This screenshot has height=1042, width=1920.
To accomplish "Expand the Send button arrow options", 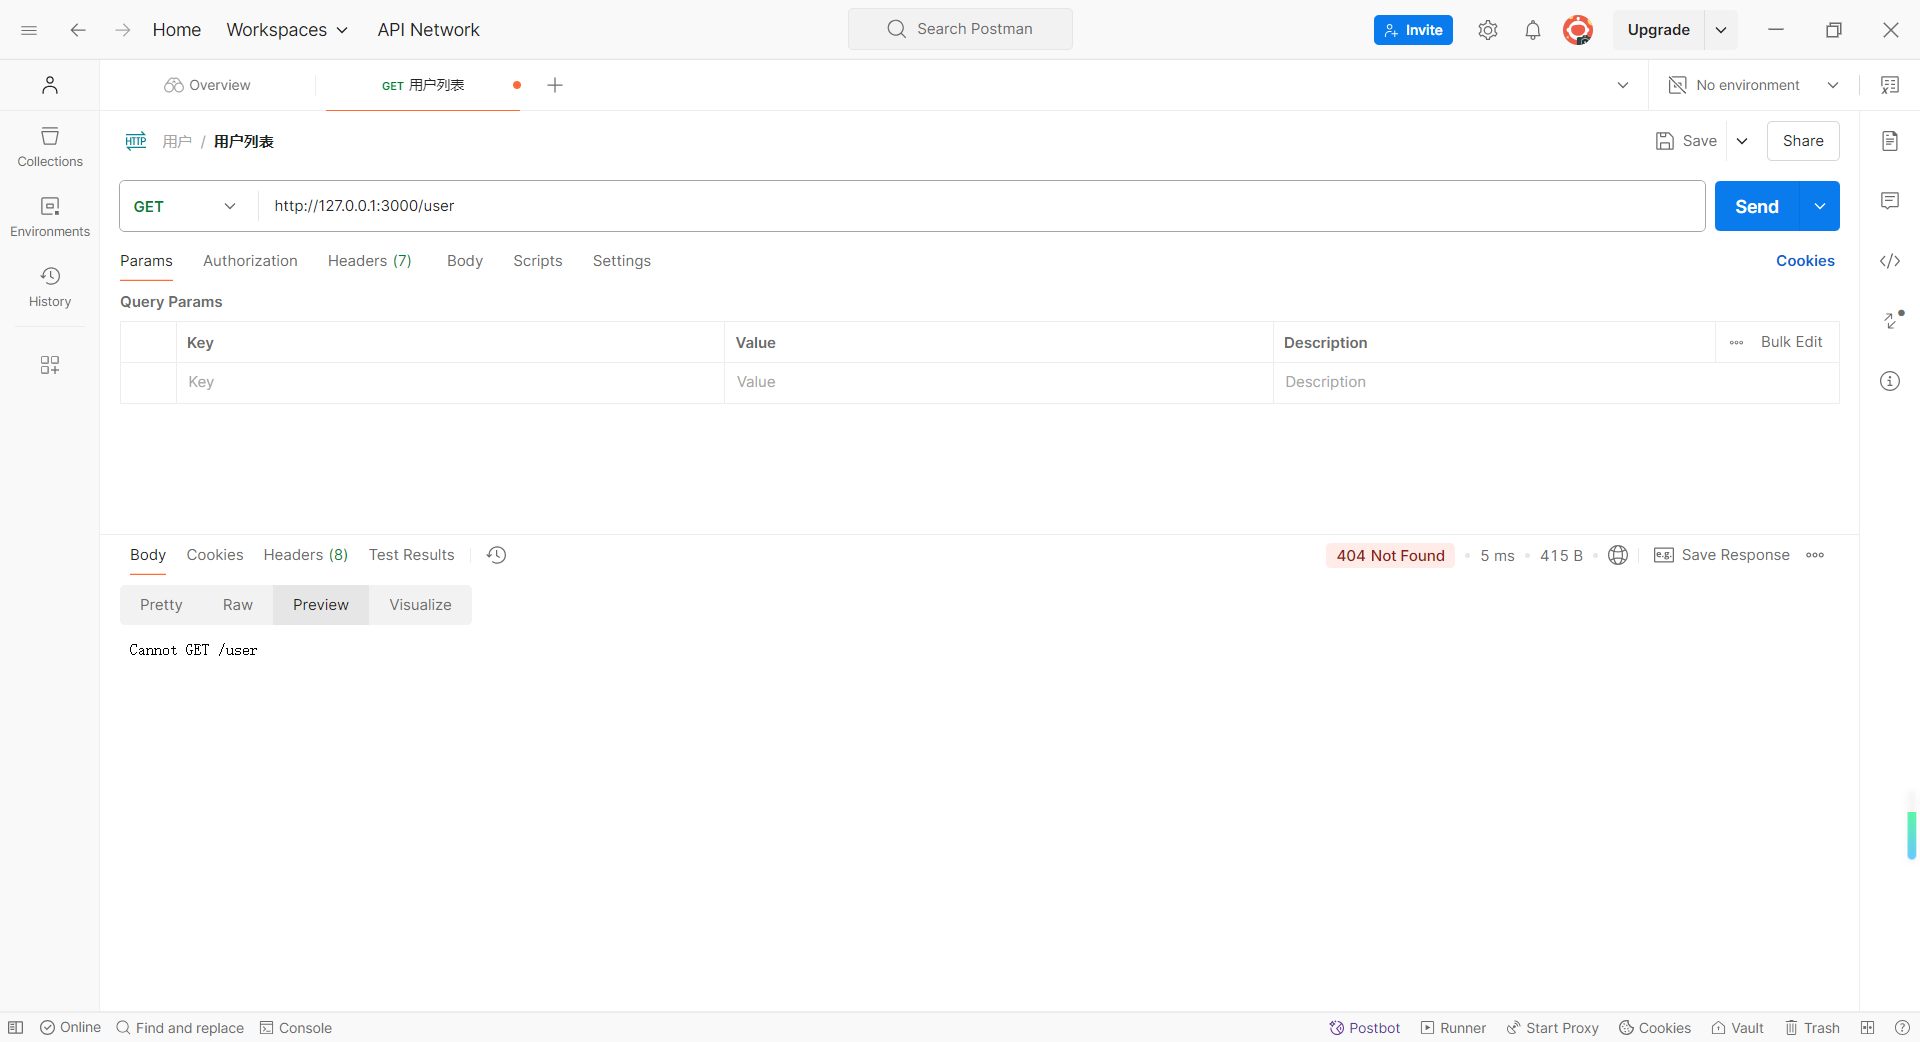I will pyautogui.click(x=1820, y=206).
